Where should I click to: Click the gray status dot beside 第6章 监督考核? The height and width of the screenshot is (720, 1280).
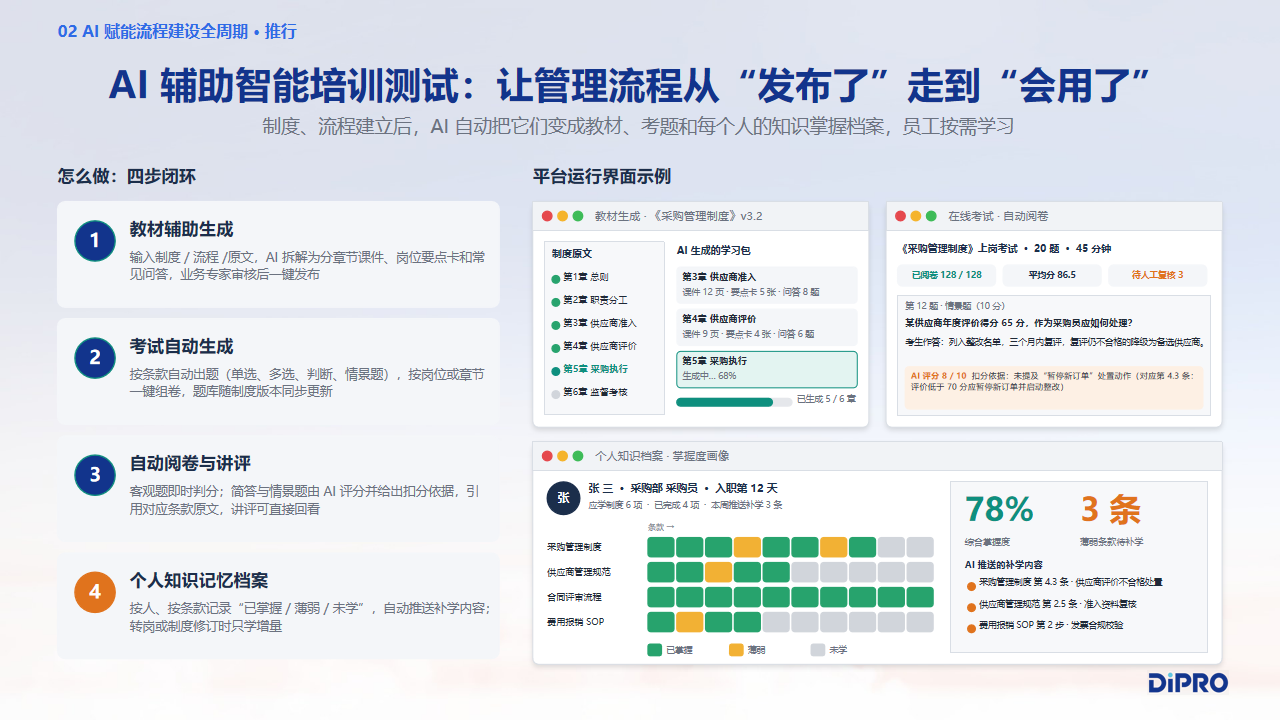click(556, 393)
